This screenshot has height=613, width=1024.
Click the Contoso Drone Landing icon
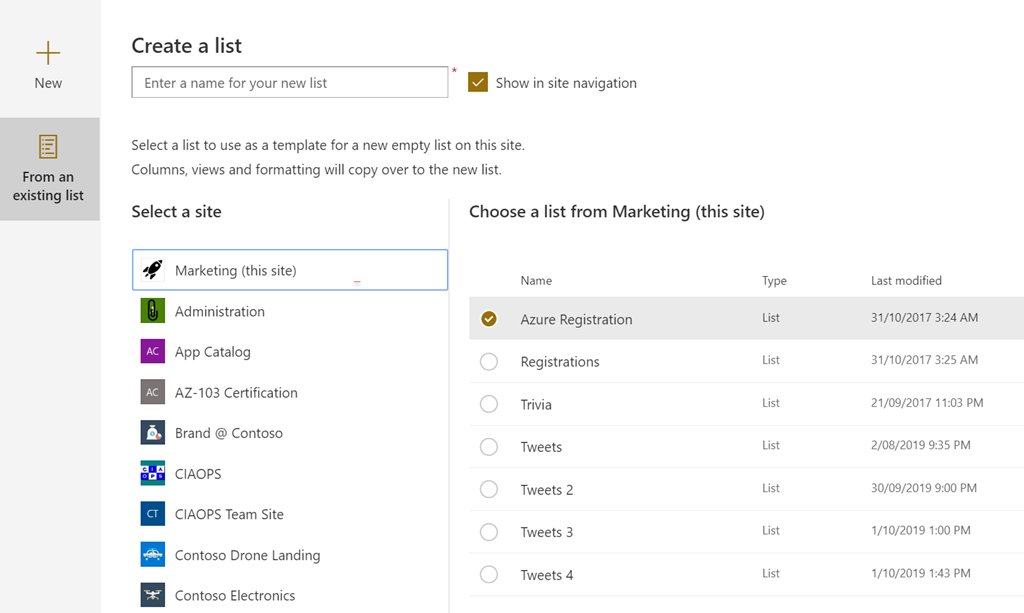pyautogui.click(x=152, y=555)
